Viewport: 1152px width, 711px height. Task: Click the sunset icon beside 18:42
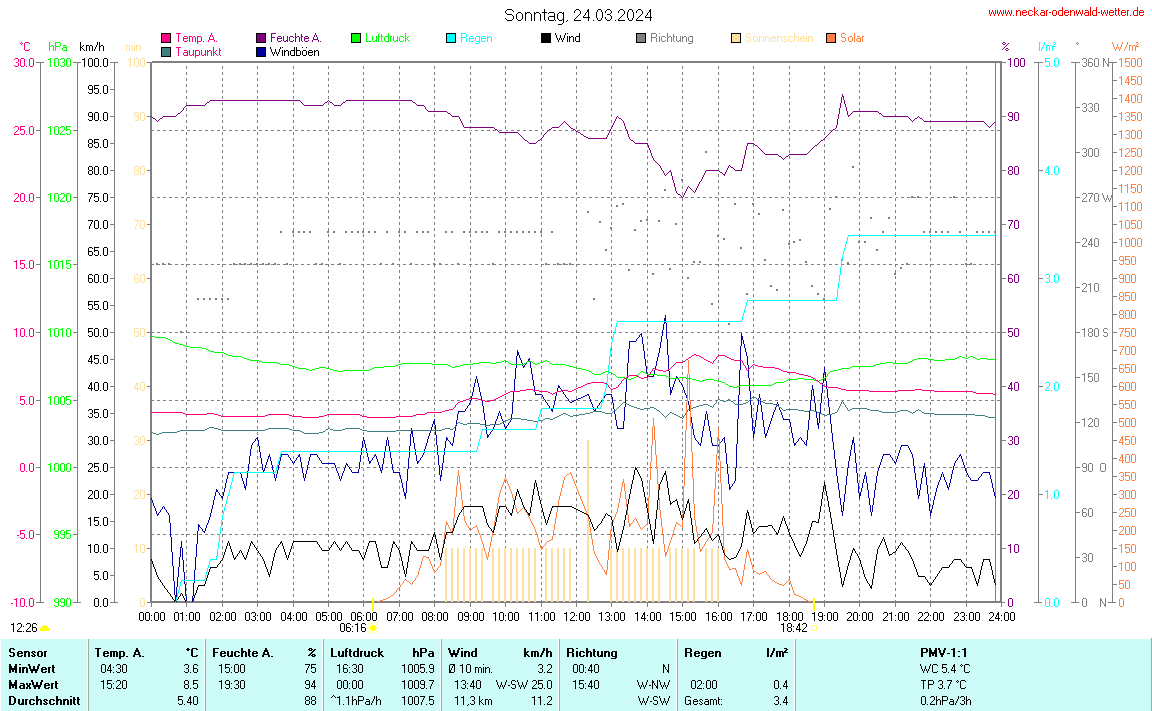[x=815, y=628]
